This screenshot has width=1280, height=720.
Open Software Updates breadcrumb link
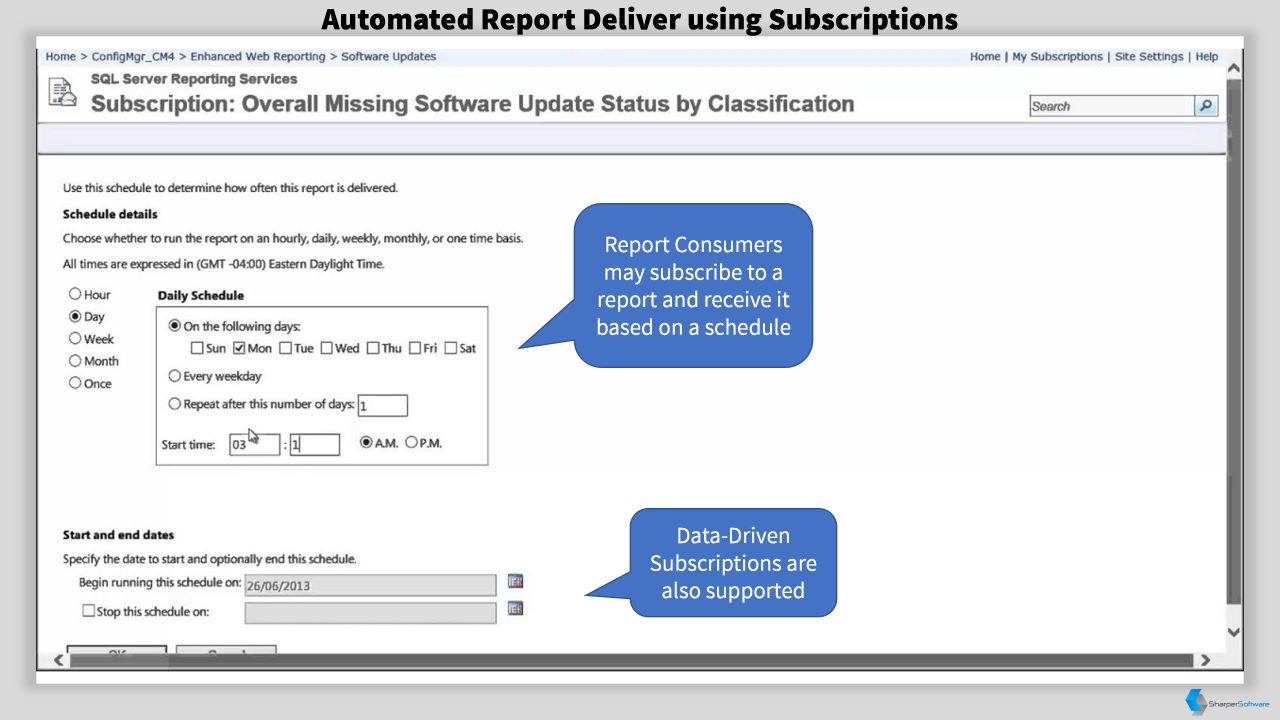(x=389, y=57)
